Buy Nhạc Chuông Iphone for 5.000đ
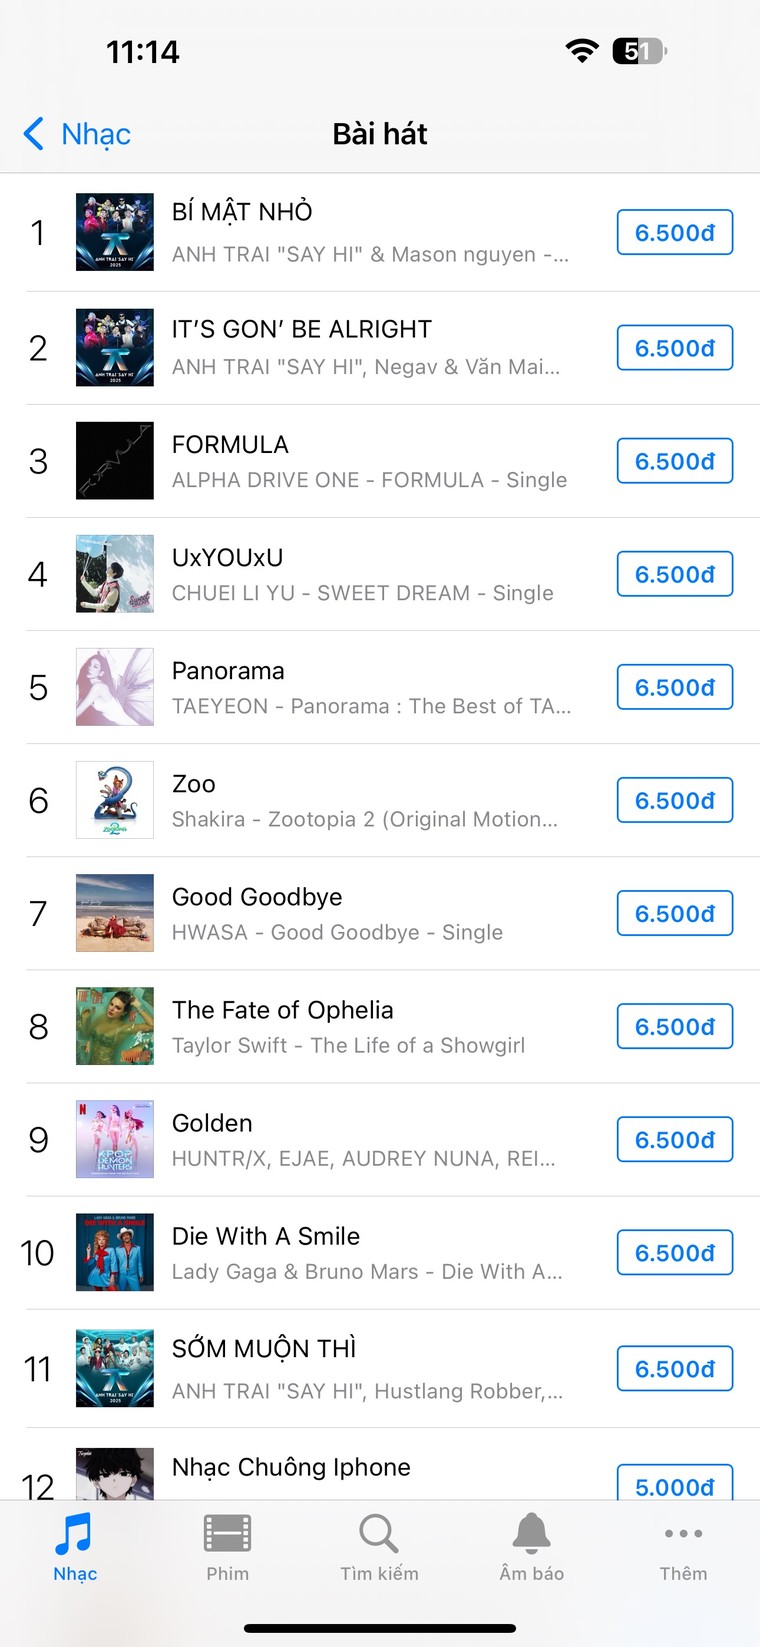This screenshot has width=760, height=1647. point(675,1484)
